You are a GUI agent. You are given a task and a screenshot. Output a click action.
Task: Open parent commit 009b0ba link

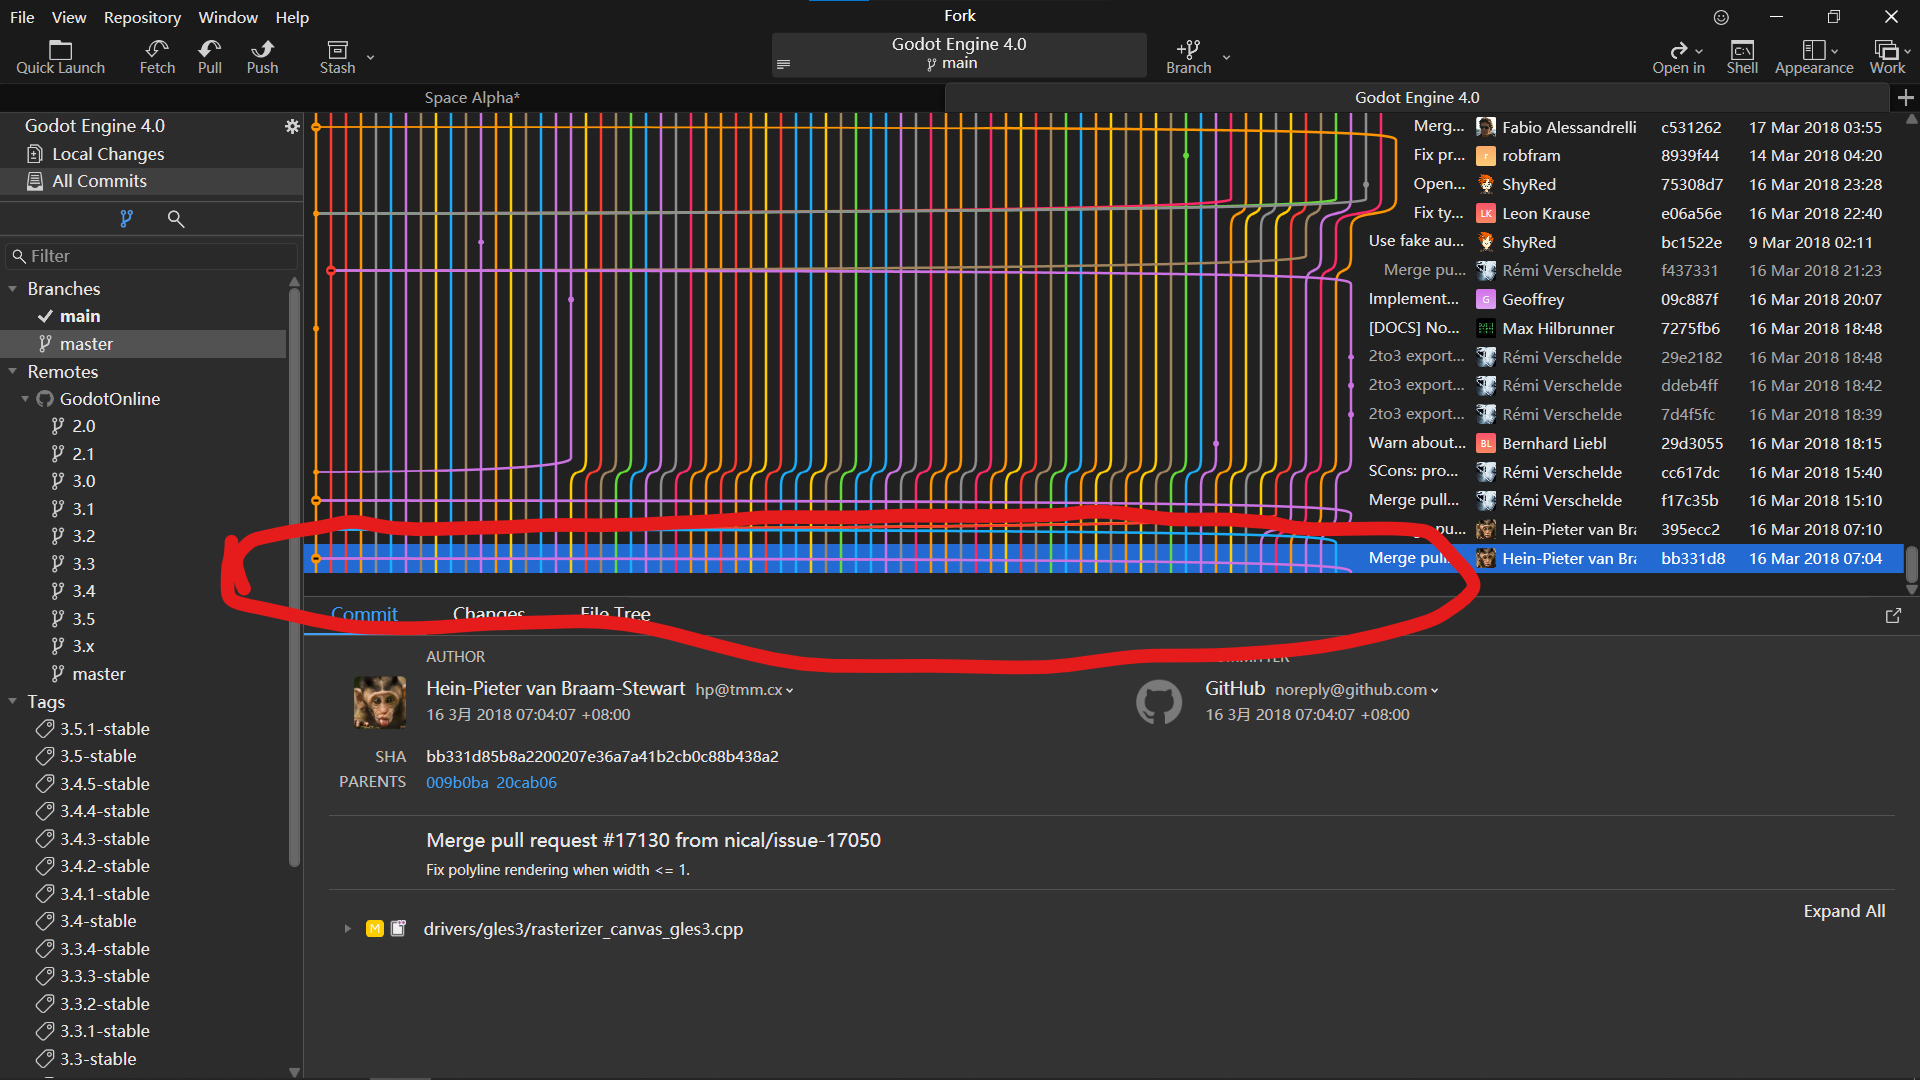[x=456, y=782]
